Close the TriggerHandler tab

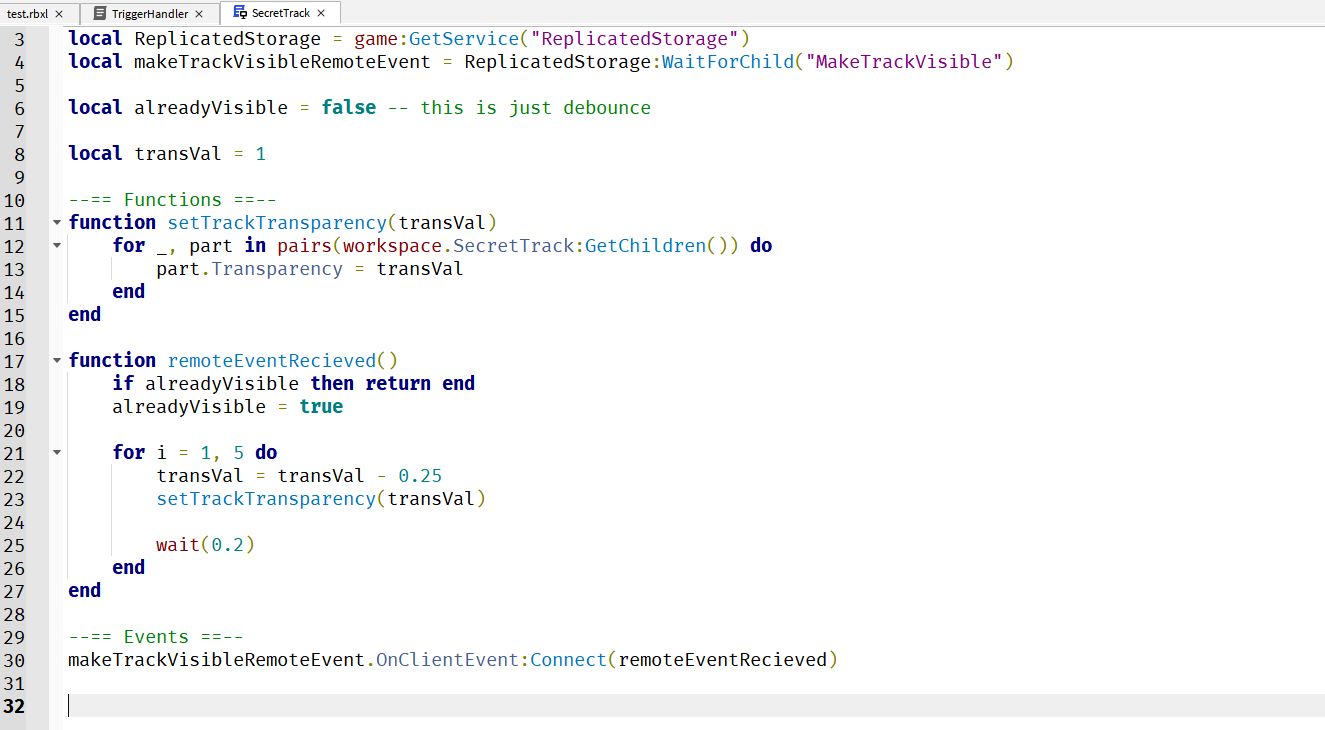click(x=197, y=13)
